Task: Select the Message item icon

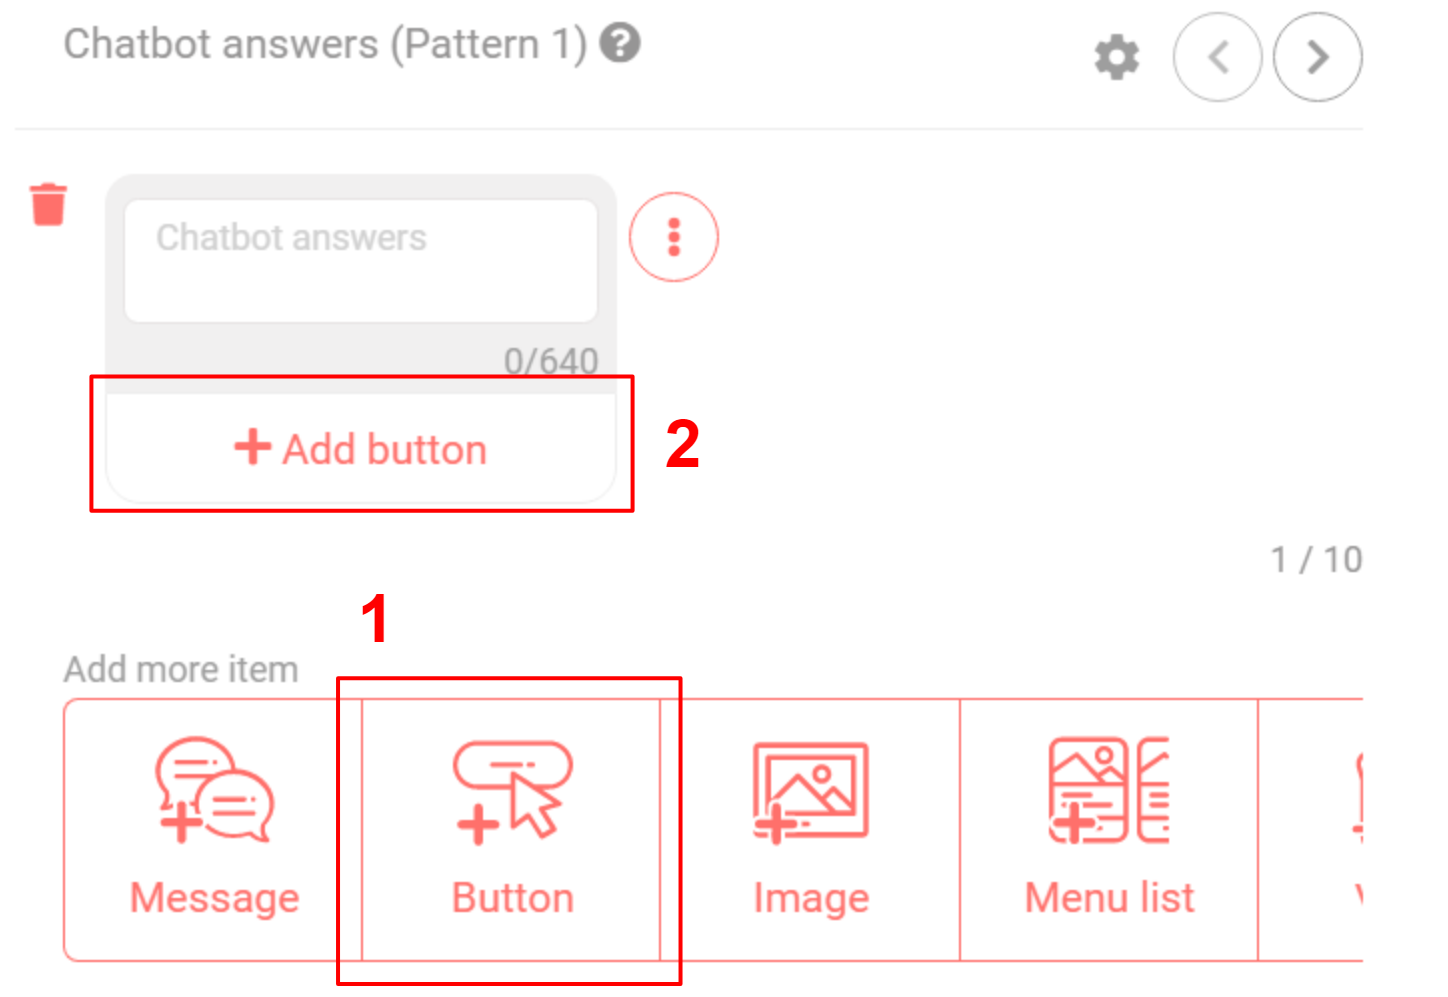Action: tap(213, 790)
